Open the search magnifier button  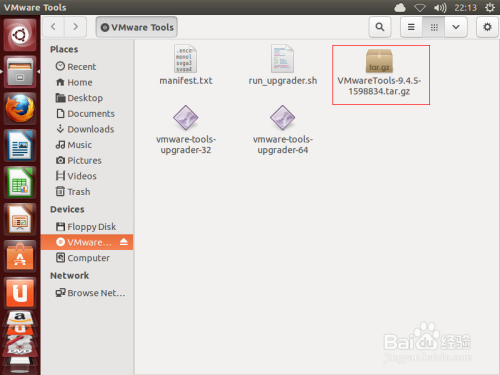[380, 27]
